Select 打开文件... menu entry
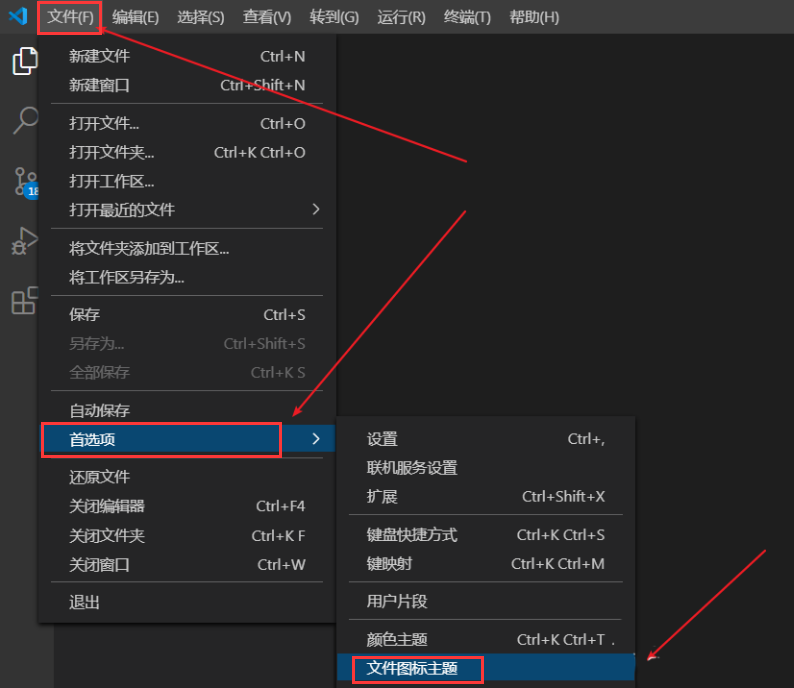794x688 pixels. point(187,124)
